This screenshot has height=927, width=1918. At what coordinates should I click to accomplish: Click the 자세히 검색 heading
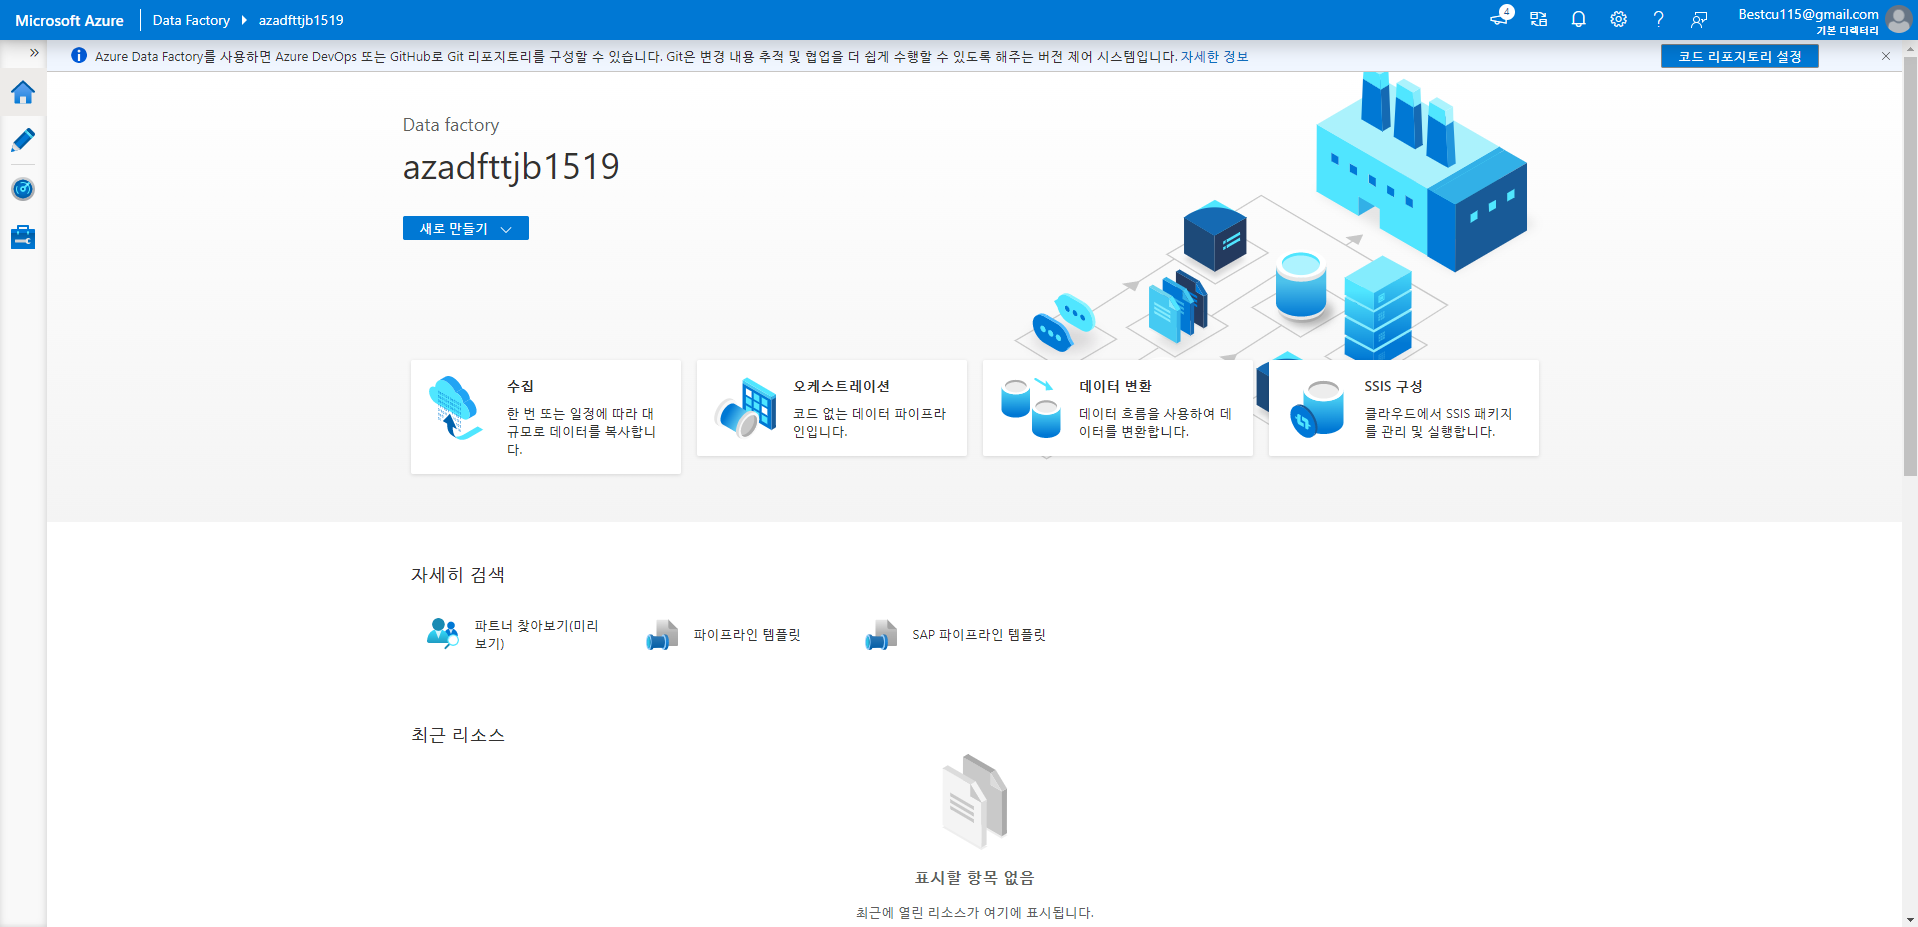(458, 575)
